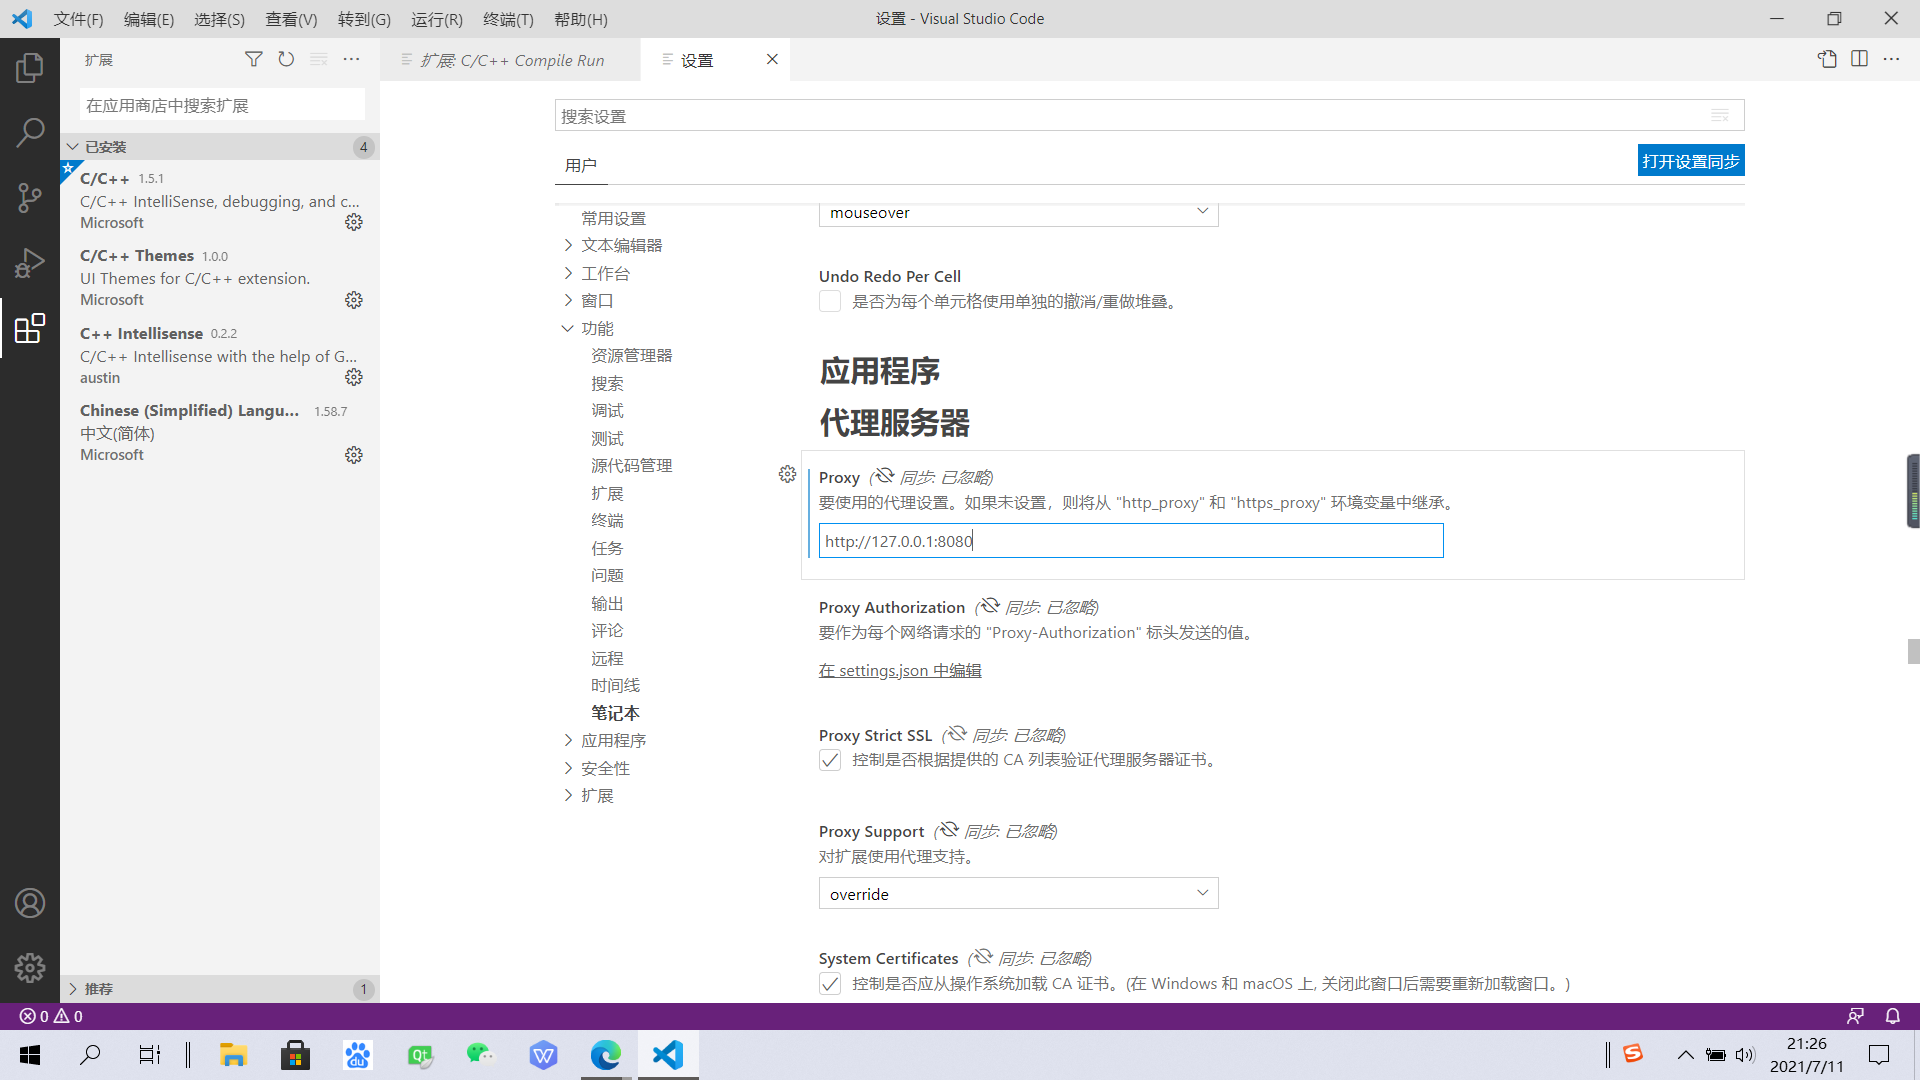
Task: Switch to the C/C++ Compile Run tab
Action: [x=512, y=60]
